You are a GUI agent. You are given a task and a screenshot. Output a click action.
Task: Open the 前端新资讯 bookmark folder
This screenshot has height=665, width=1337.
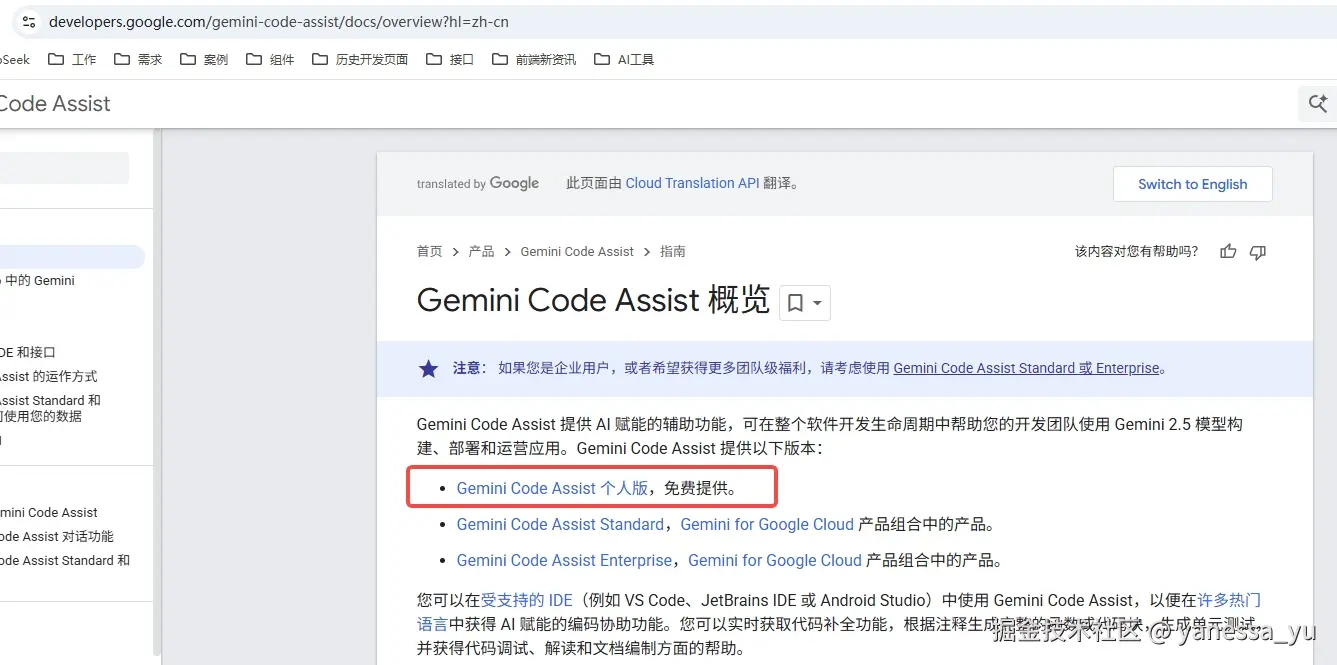(534, 59)
